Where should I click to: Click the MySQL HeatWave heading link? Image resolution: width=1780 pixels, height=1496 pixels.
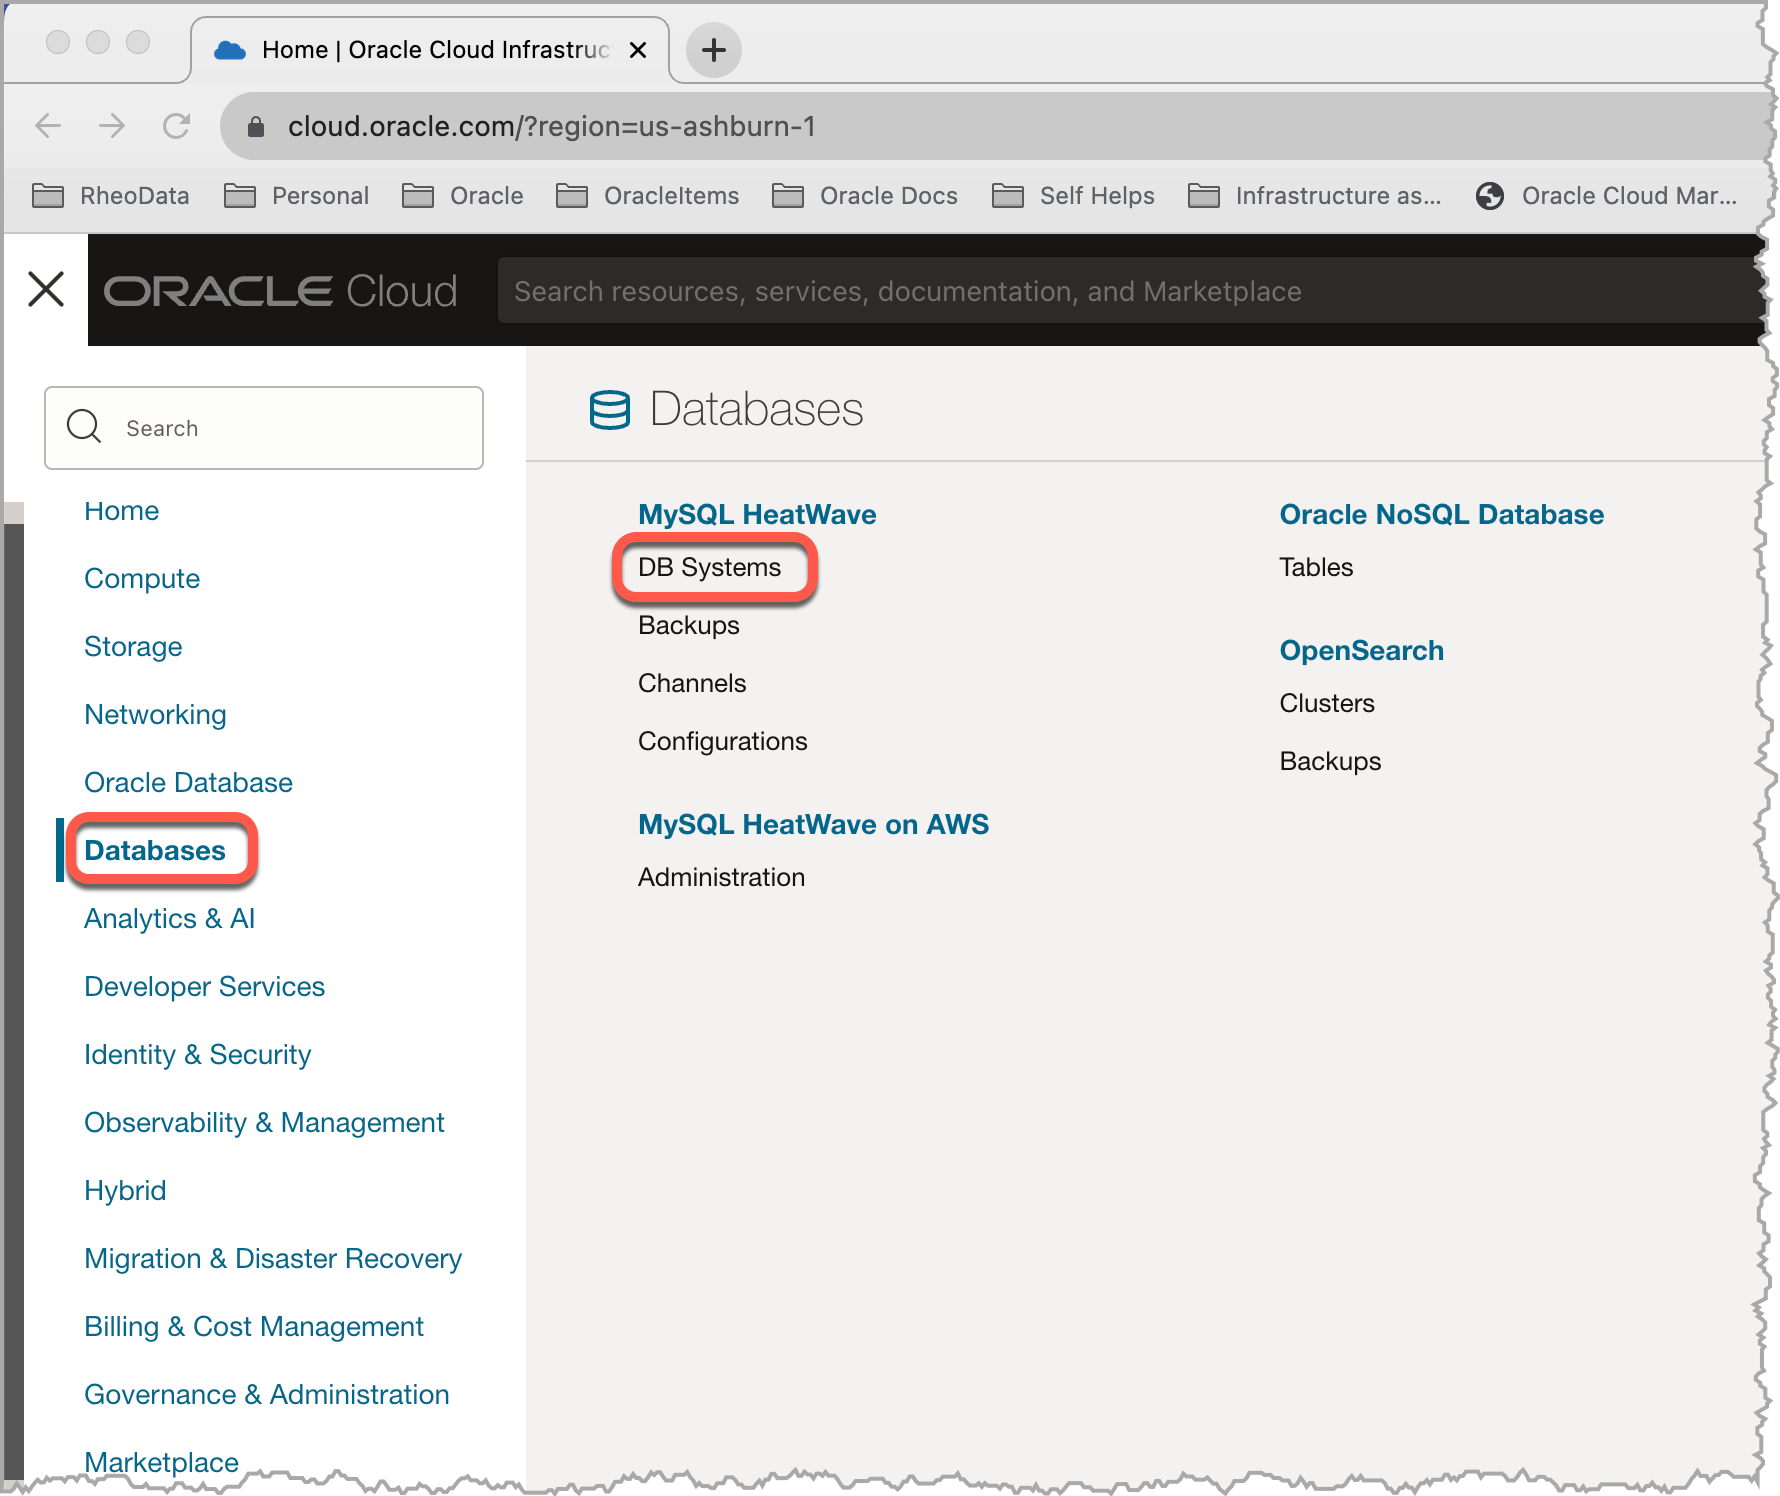(x=757, y=515)
